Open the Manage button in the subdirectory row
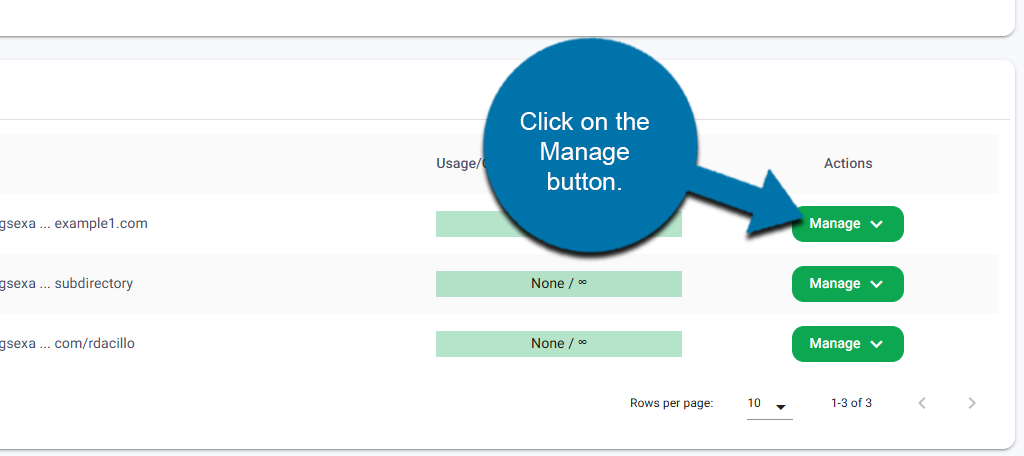 coord(836,284)
